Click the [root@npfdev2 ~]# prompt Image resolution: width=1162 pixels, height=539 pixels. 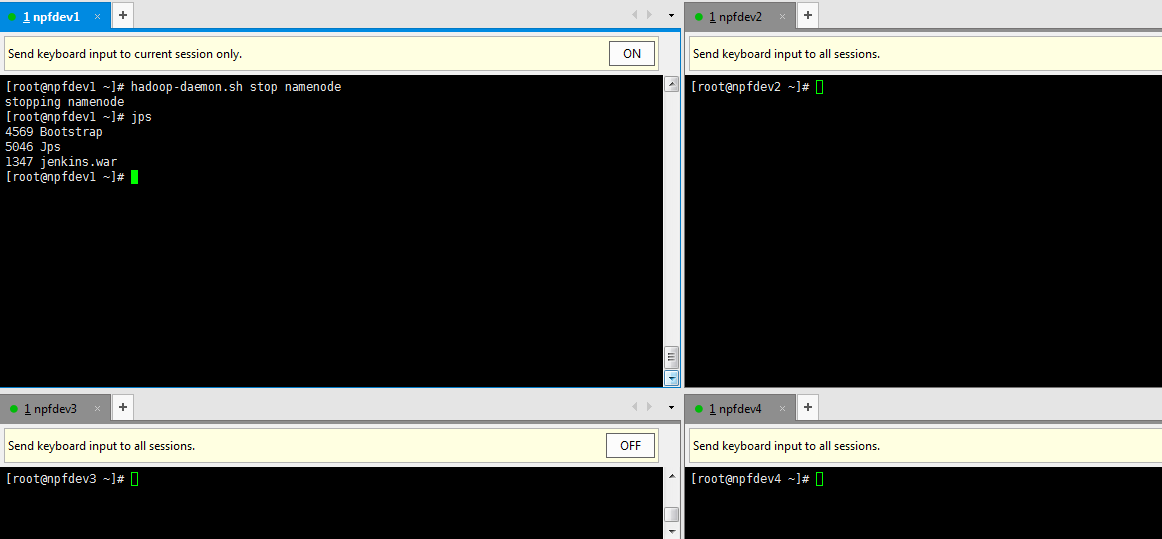757,87
